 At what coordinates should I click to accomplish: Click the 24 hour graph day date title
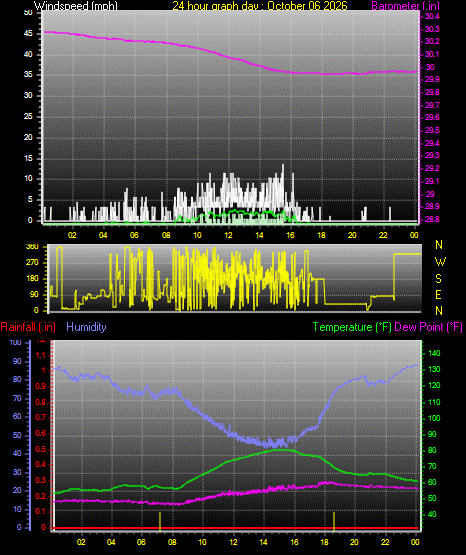[260, 5]
